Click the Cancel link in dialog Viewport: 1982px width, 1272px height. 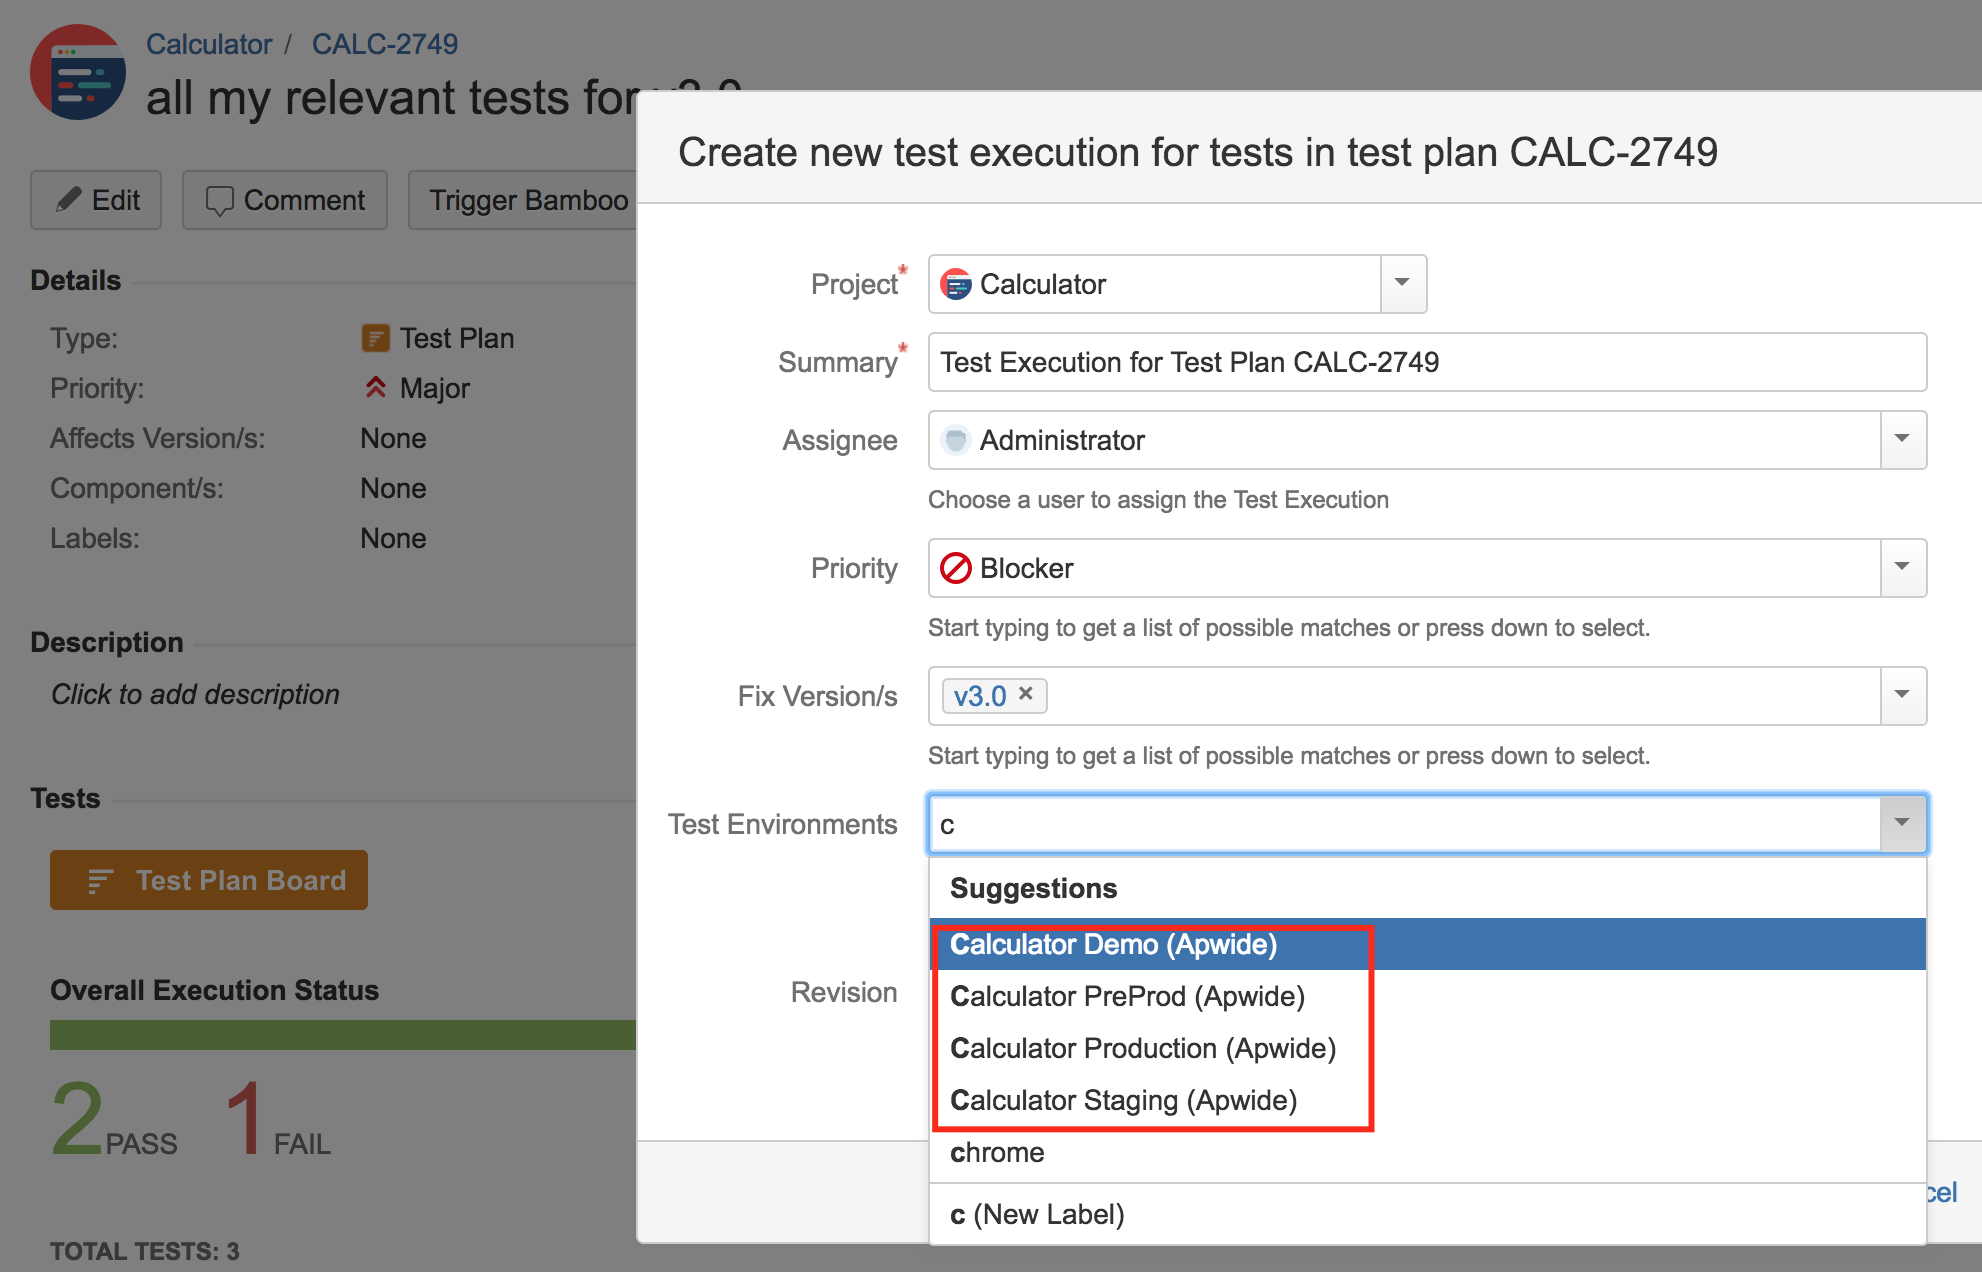(x=1942, y=1192)
